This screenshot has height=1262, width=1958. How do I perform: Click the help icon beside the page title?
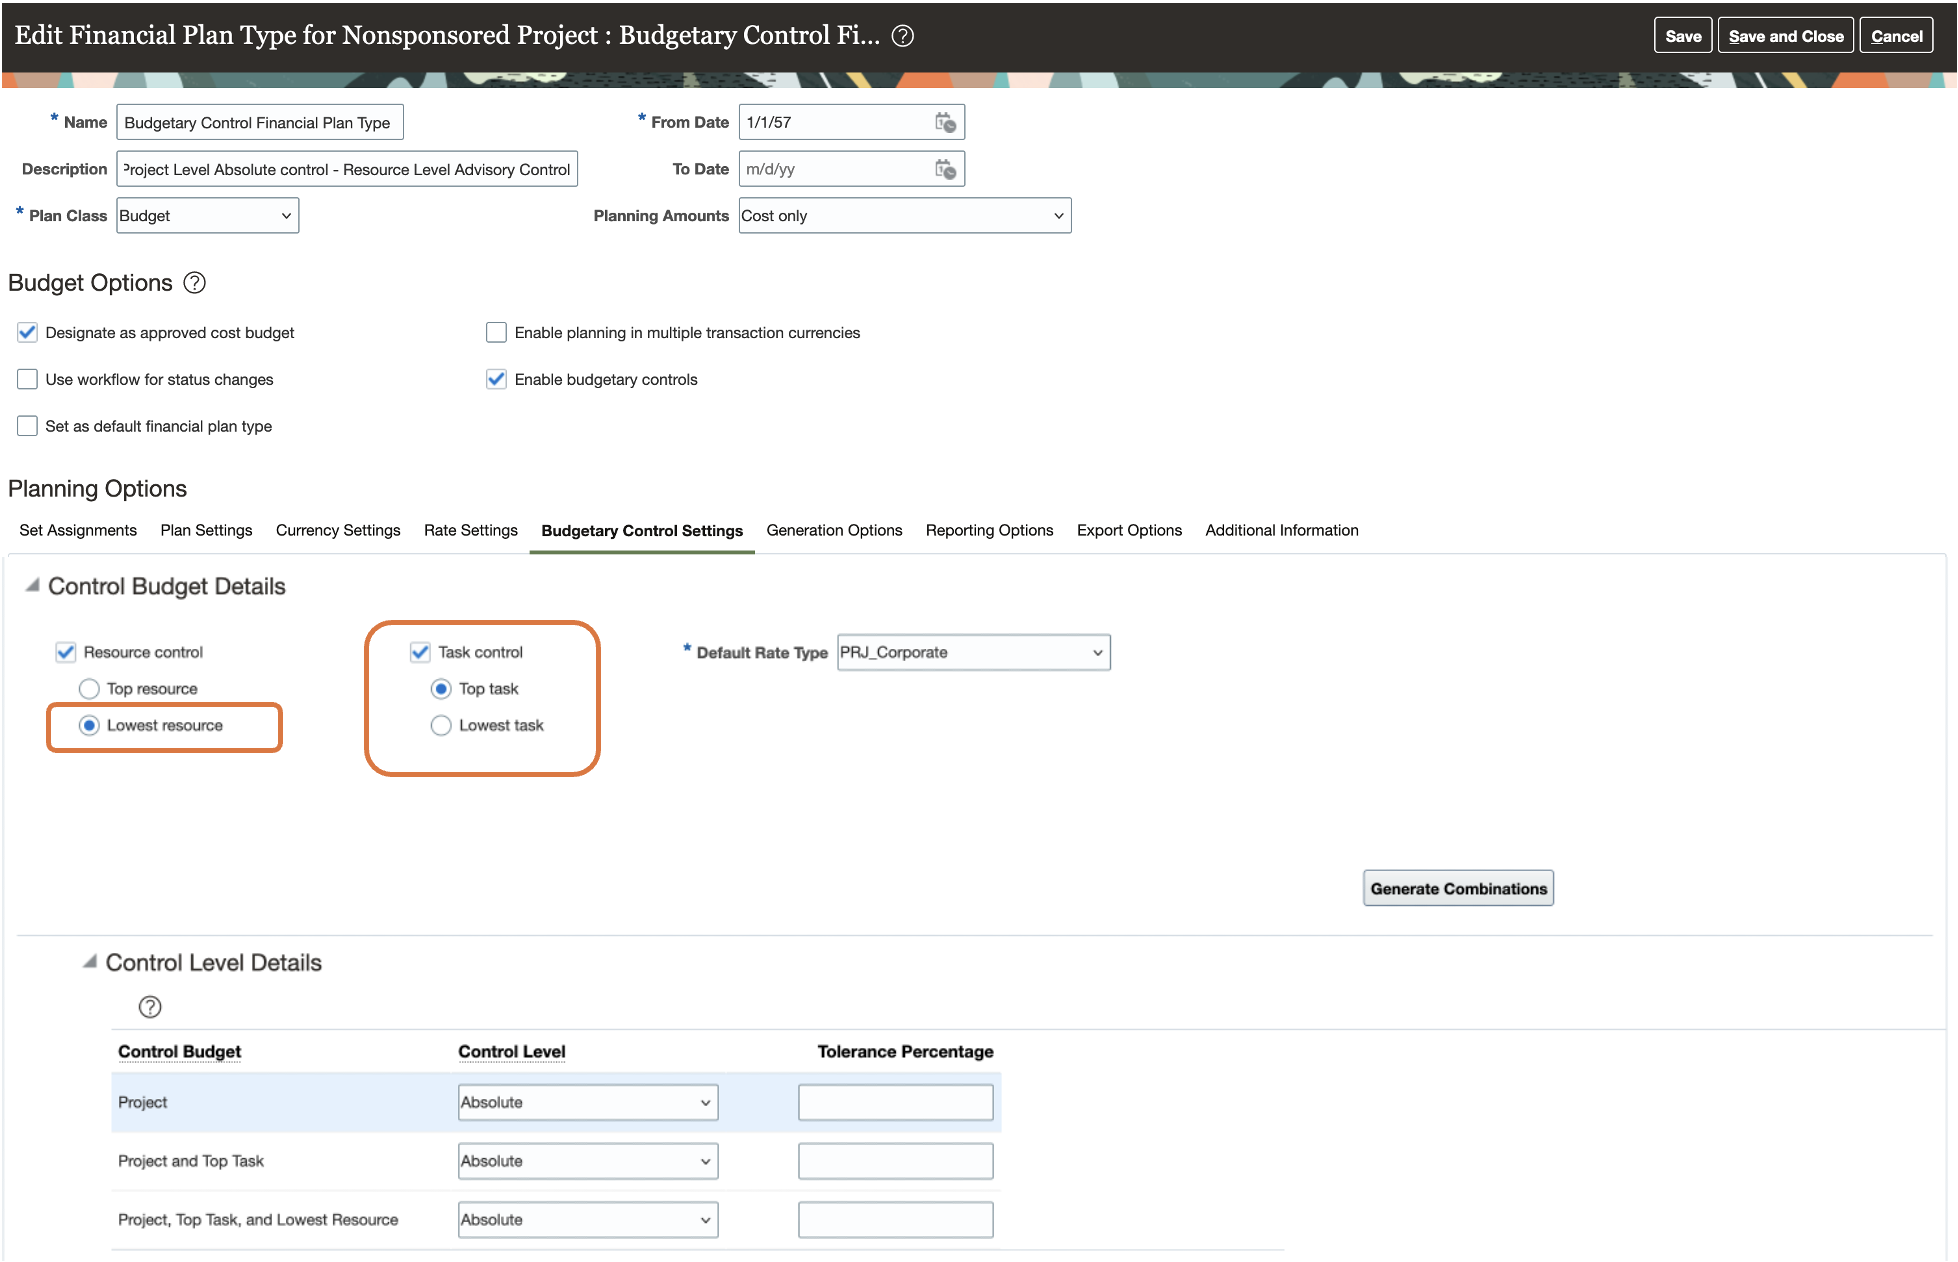902,36
